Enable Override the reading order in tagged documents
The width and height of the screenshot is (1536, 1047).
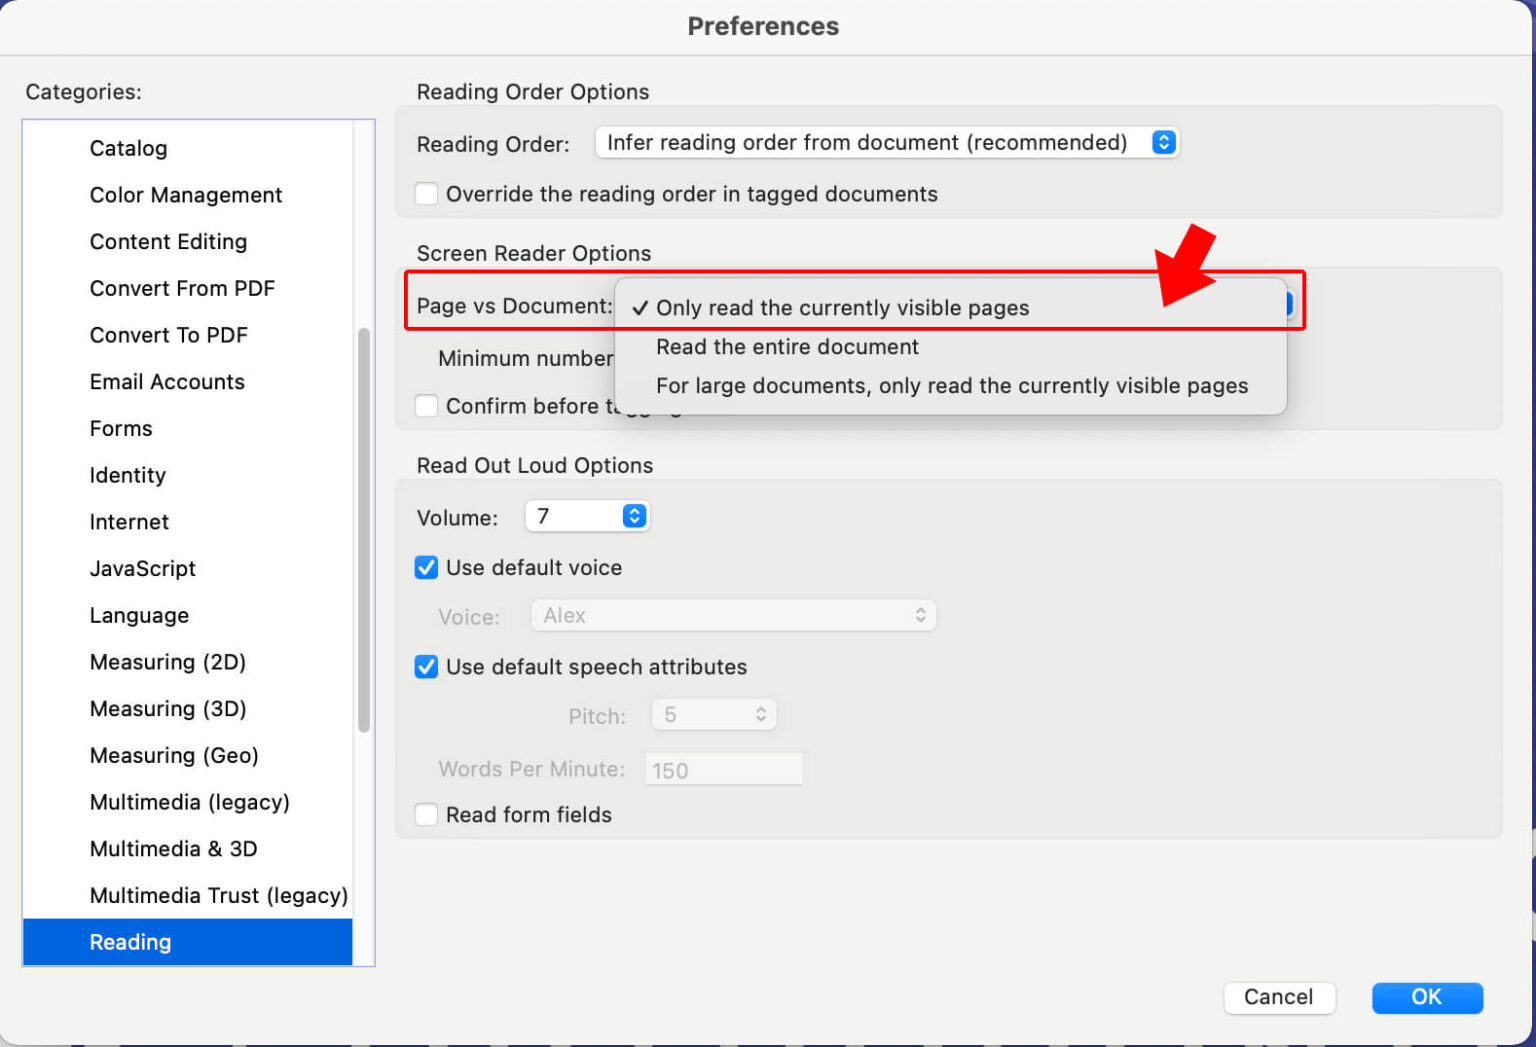(426, 193)
